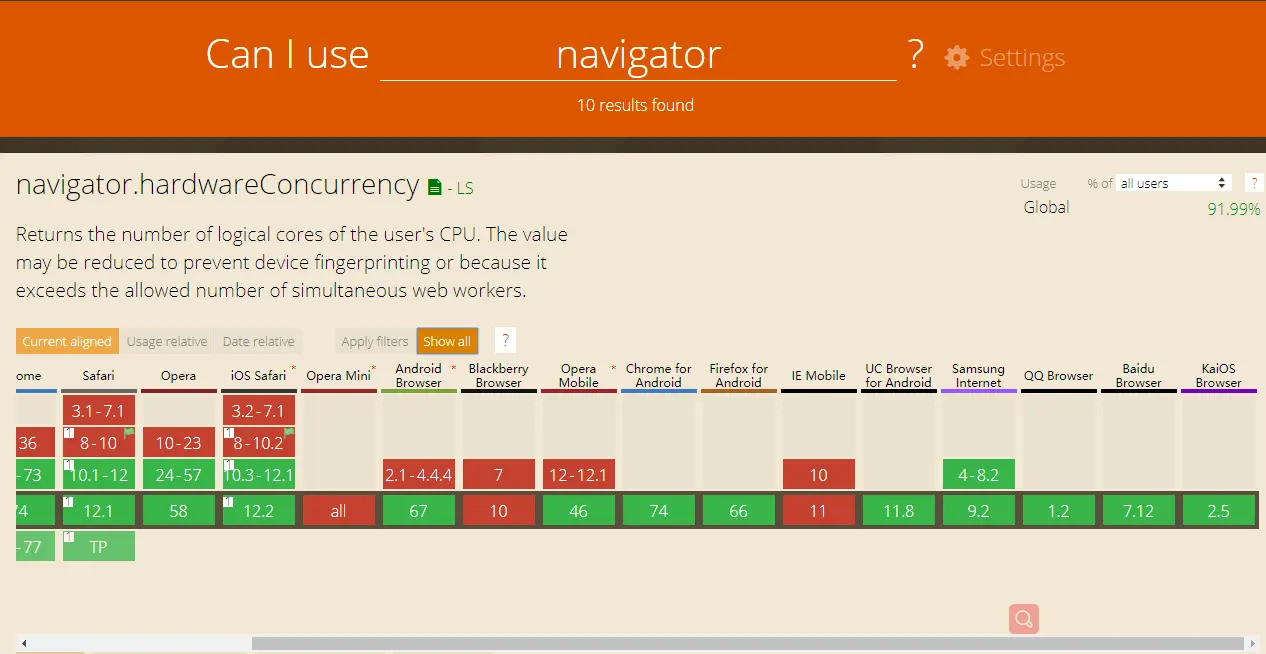Click Opera 58 current version cell
The height and width of the screenshot is (654, 1266).
click(179, 511)
